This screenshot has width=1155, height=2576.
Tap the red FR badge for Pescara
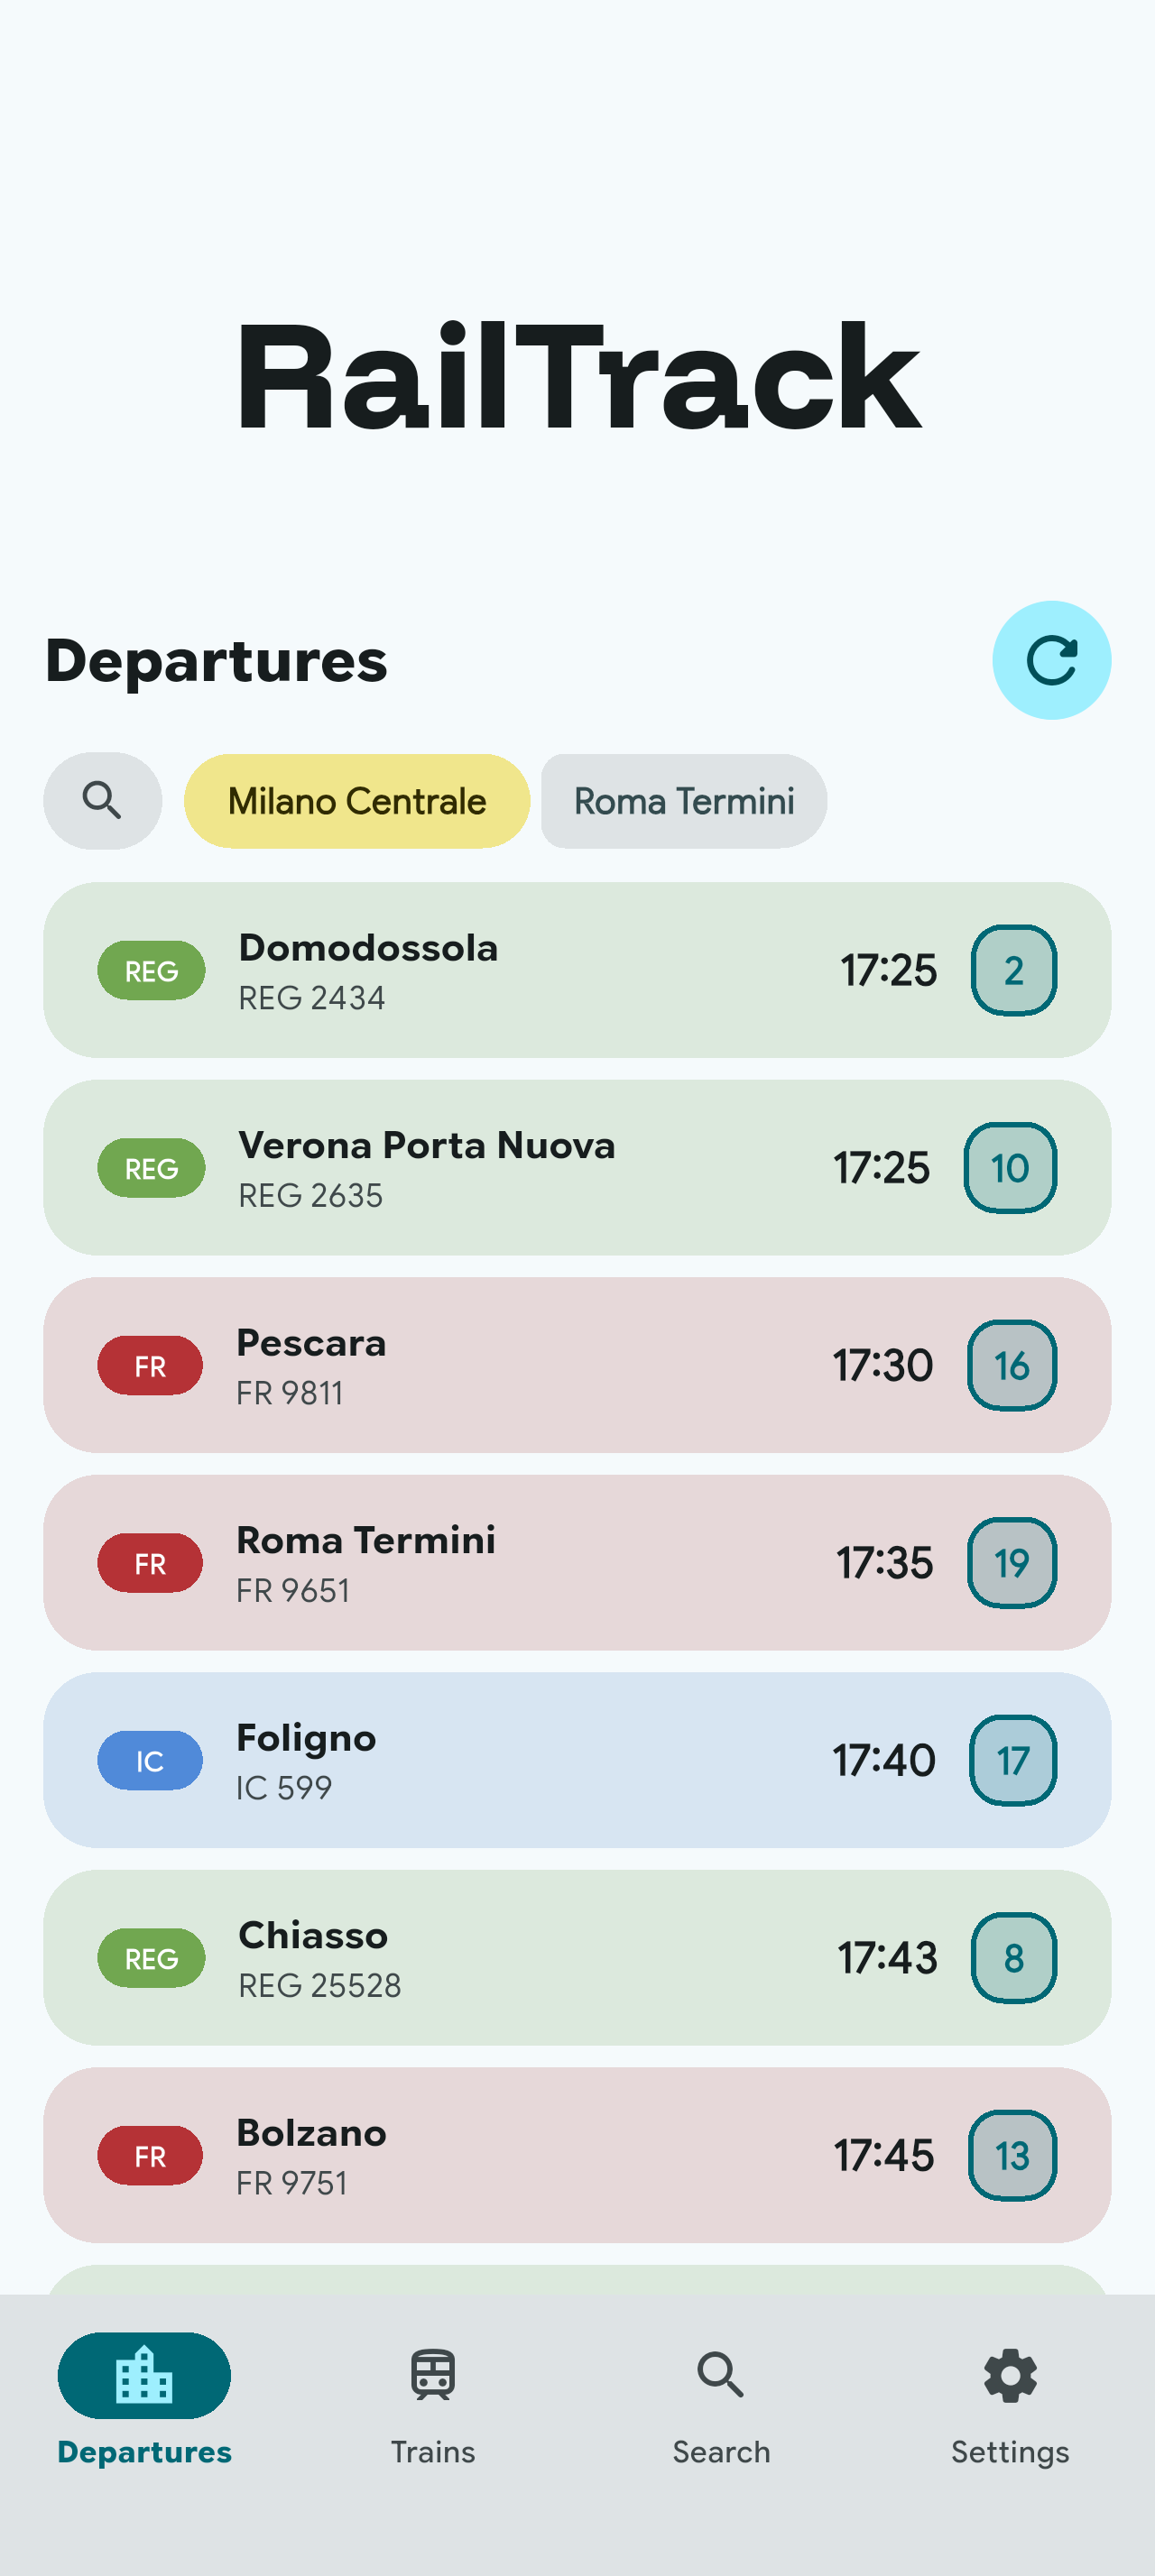(x=150, y=1365)
